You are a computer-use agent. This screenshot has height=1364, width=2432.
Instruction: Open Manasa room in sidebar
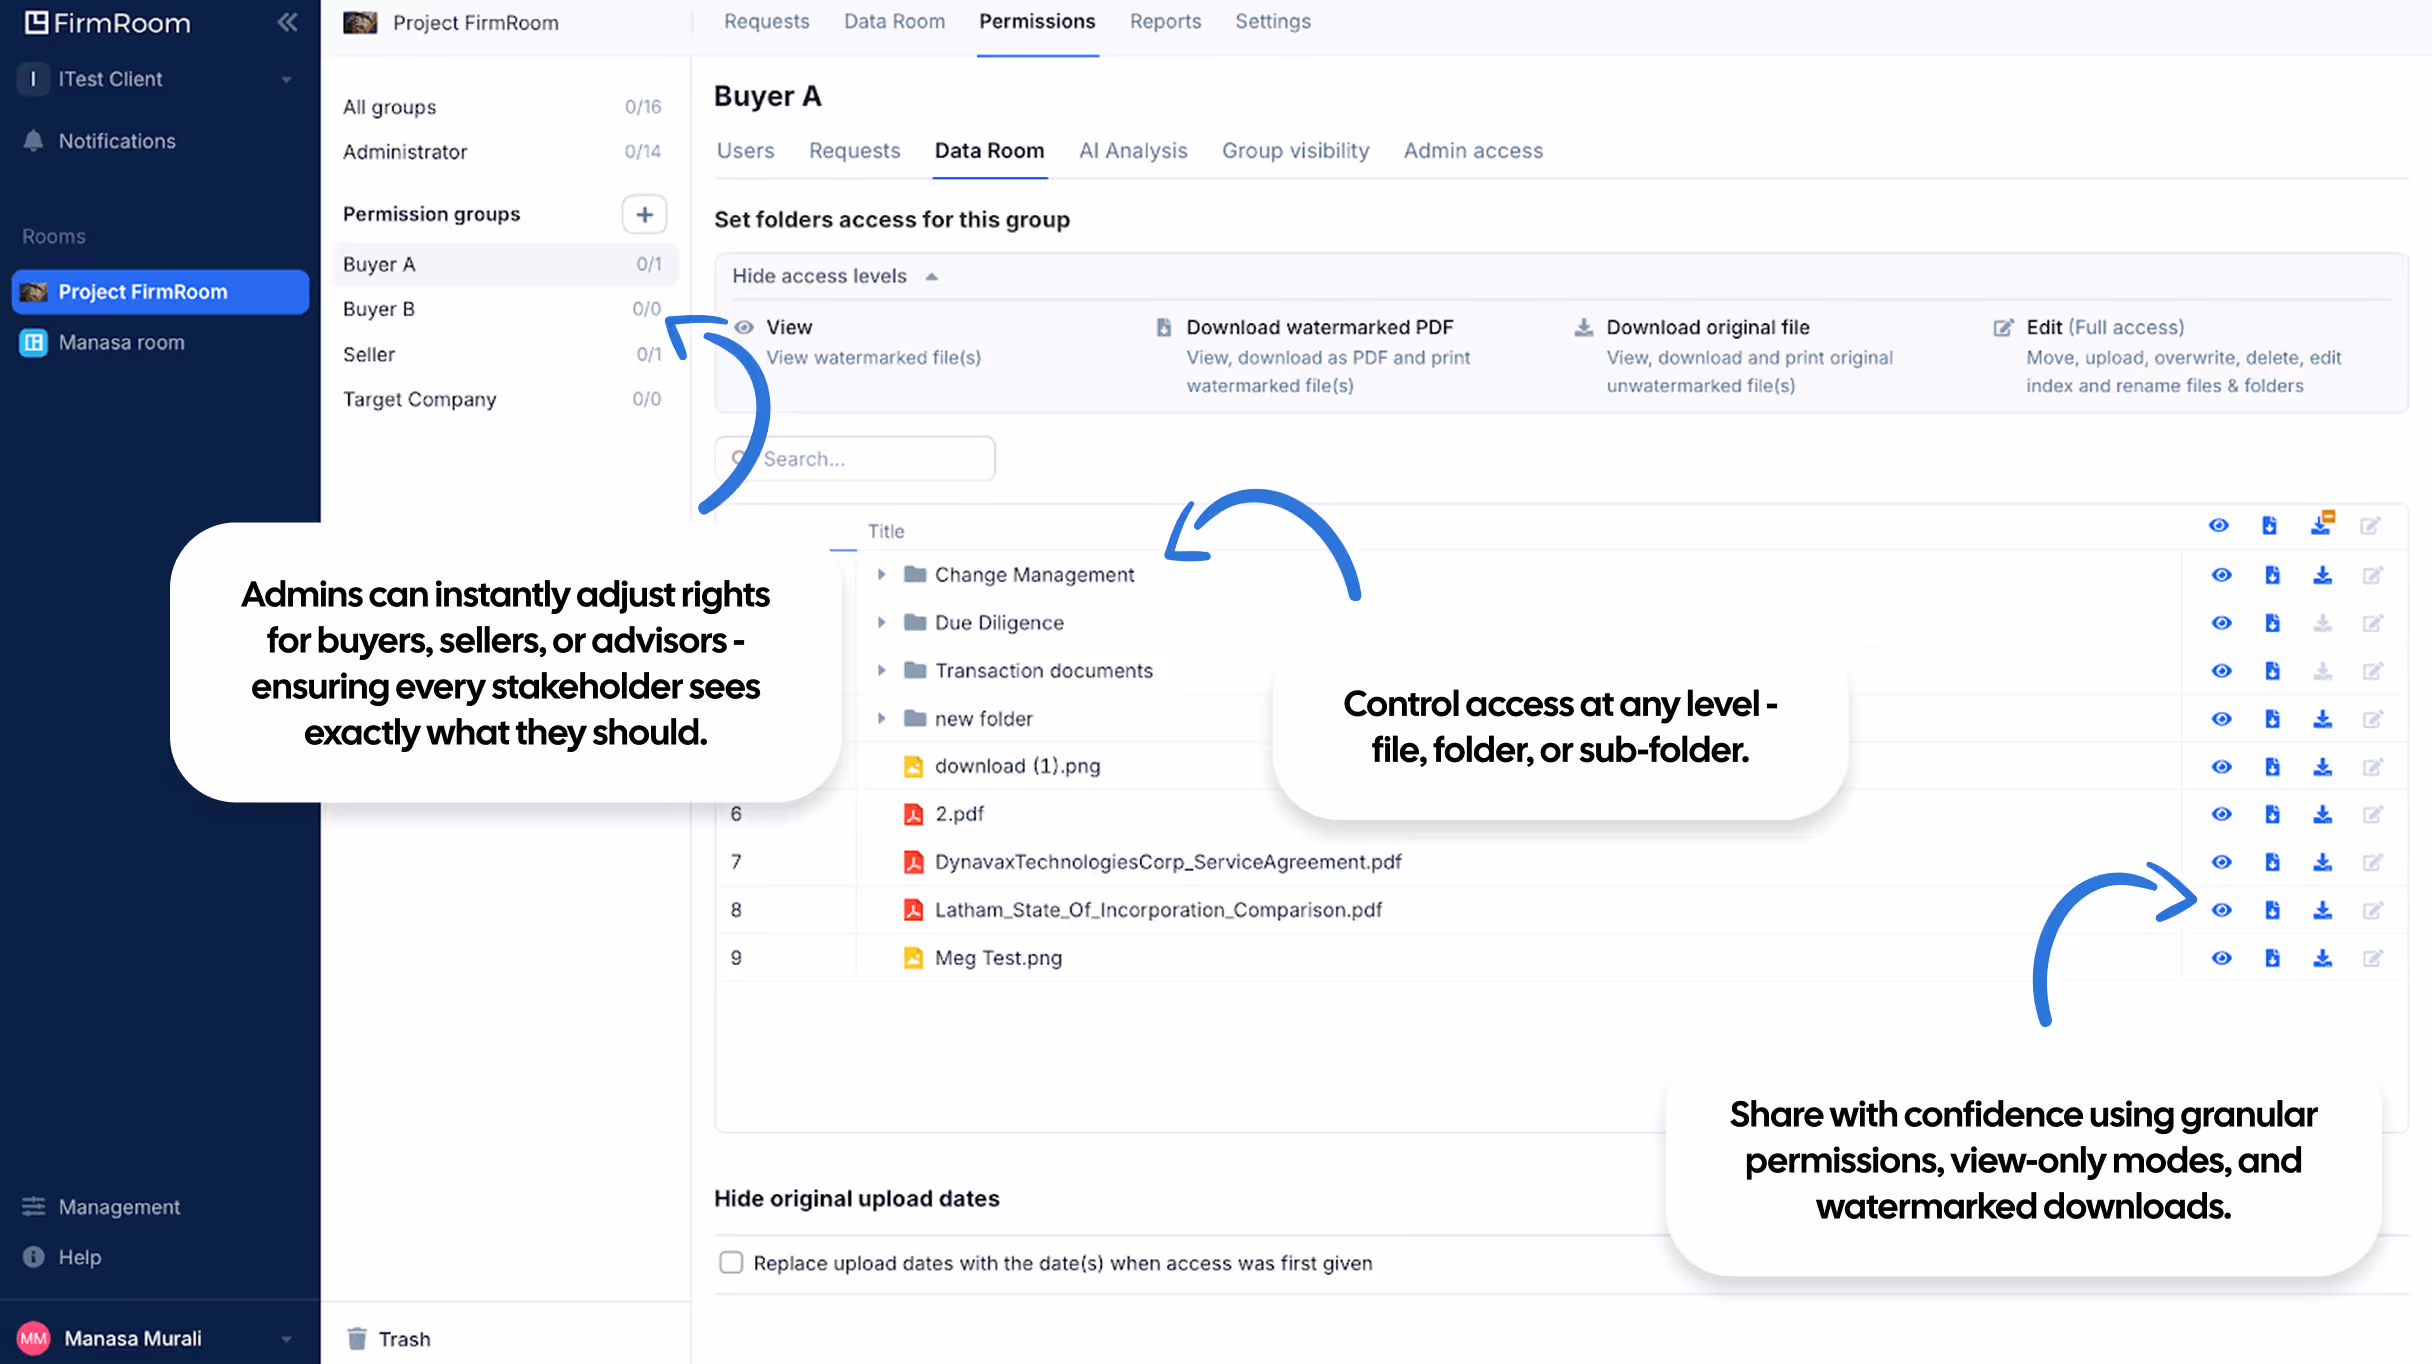(121, 343)
